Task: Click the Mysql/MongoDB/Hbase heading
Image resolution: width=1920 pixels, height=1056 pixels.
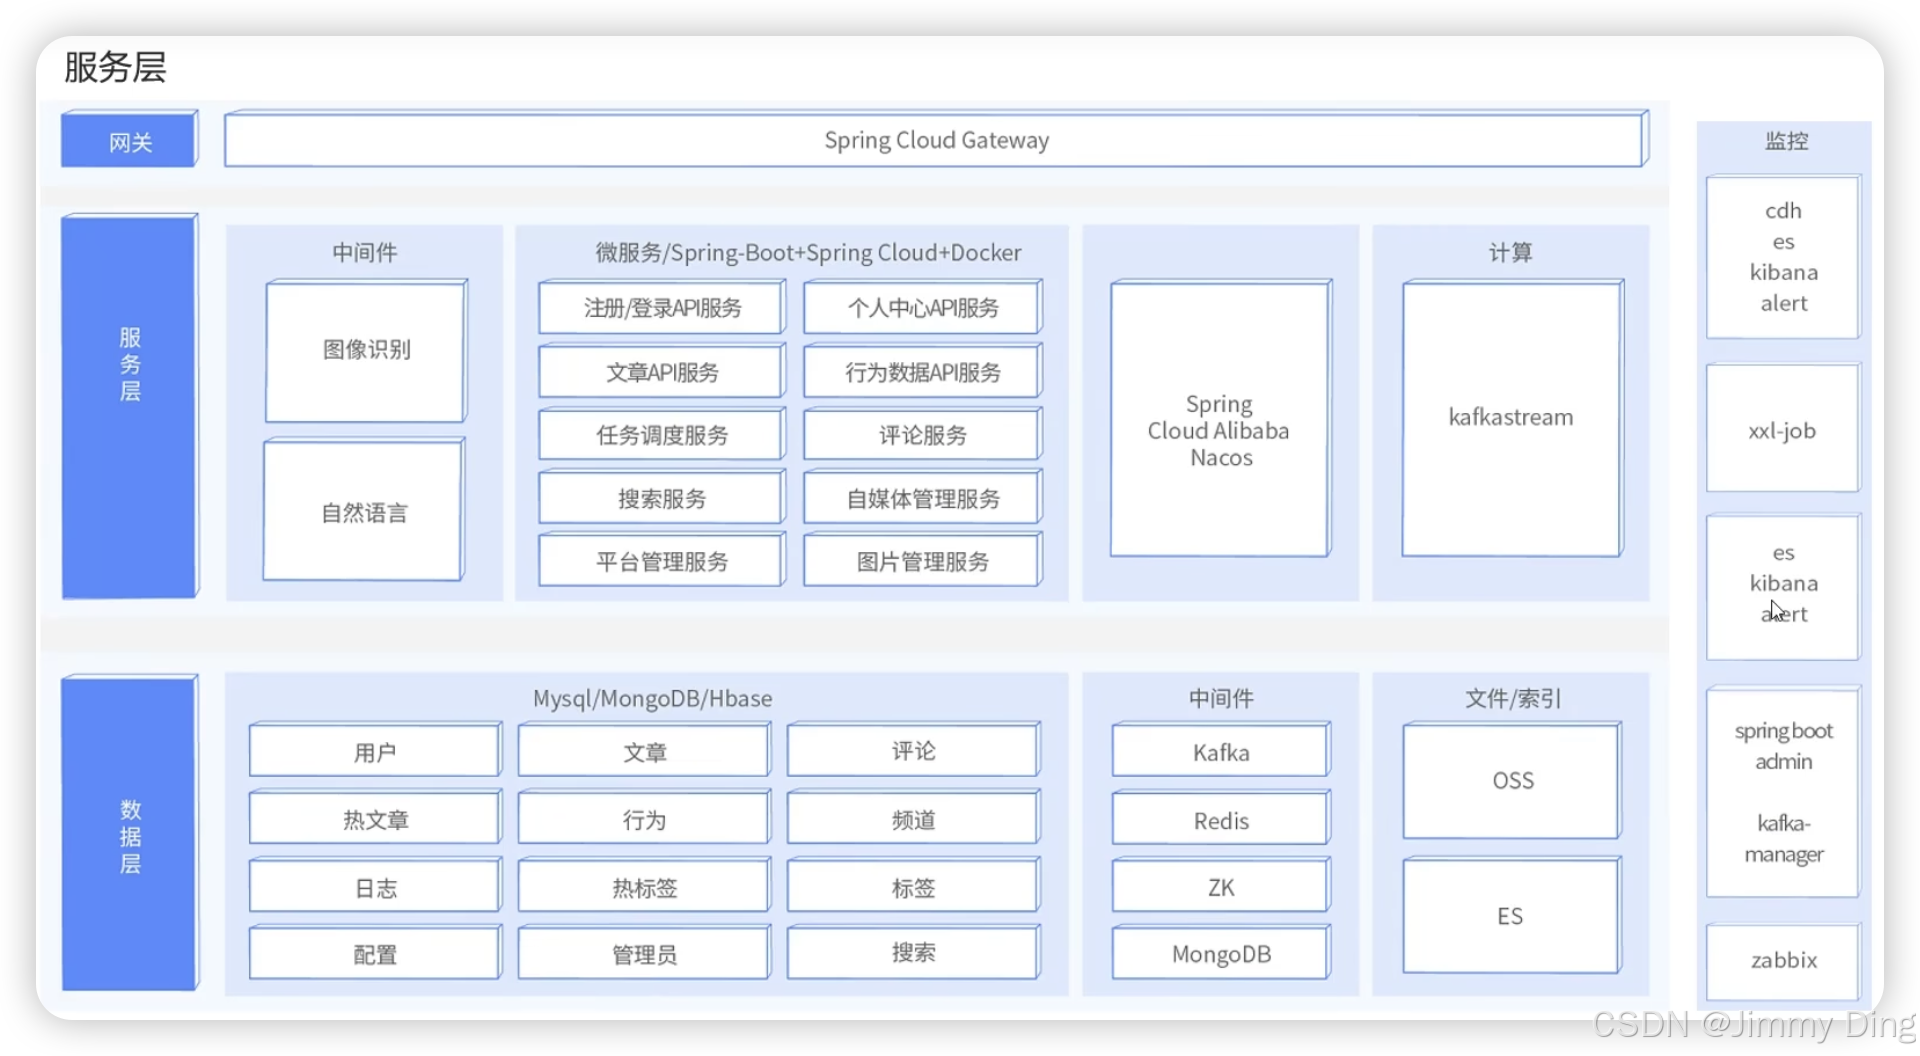Action: click(x=652, y=698)
